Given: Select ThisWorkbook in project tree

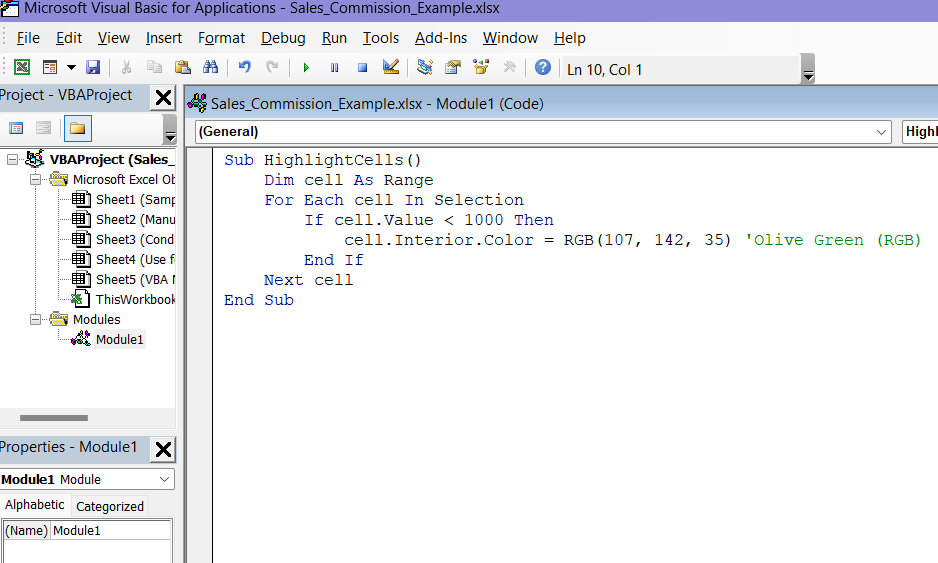Looking at the screenshot, I should point(124,299).
